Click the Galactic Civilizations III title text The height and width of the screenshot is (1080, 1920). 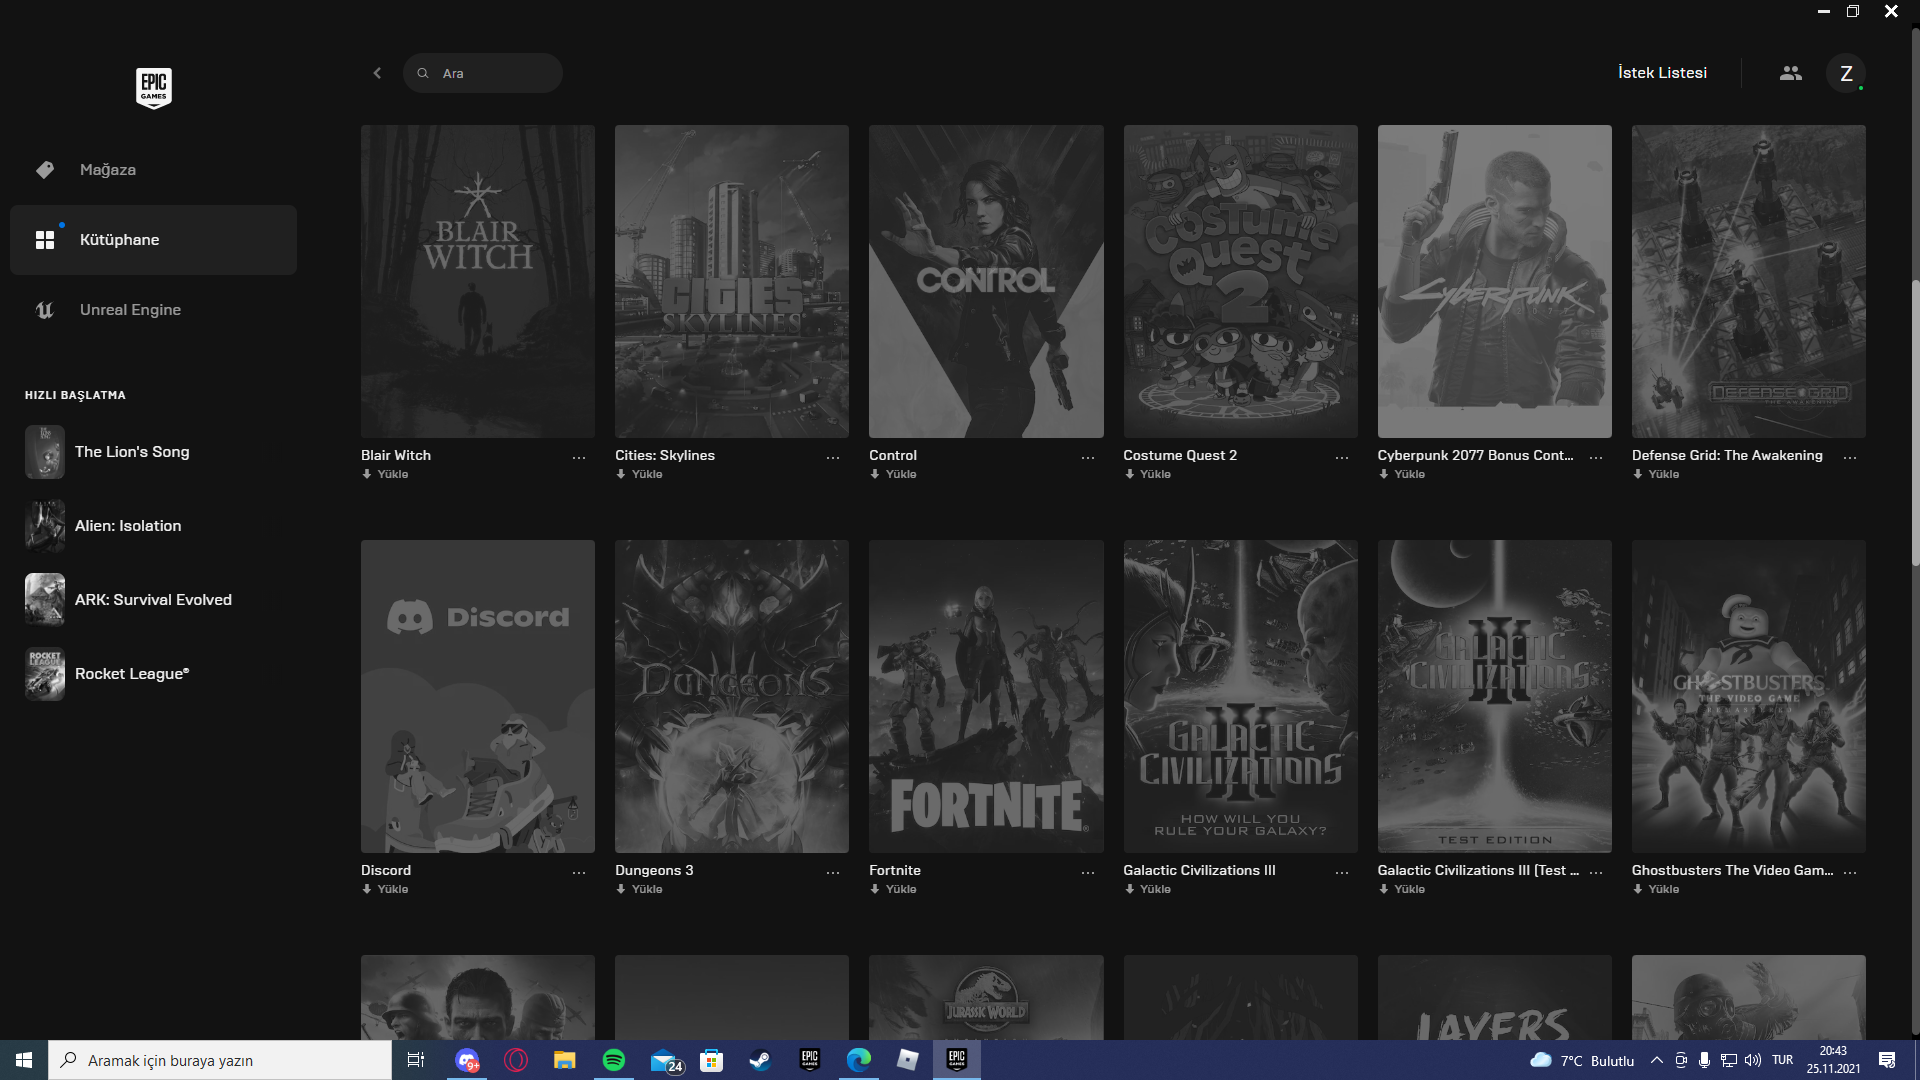pyautogui.click(x=1199, y=870)
